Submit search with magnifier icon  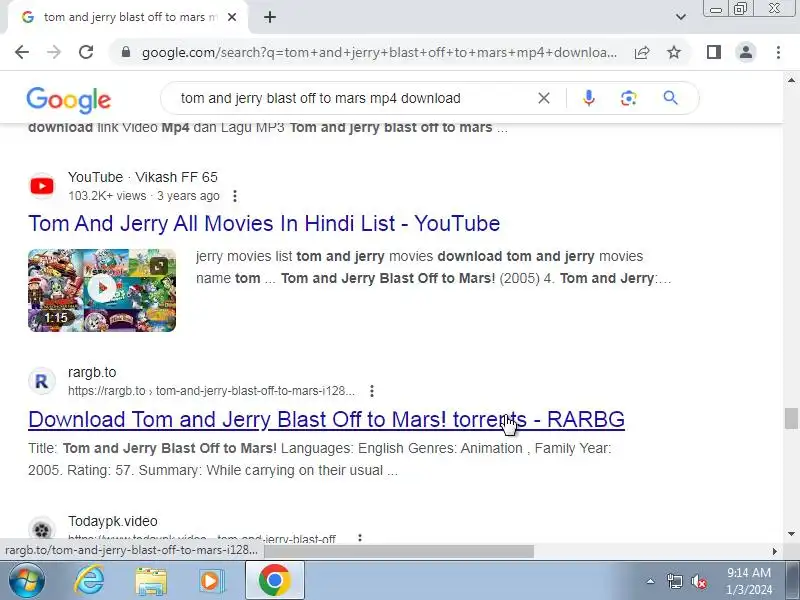tap(670, 98)
